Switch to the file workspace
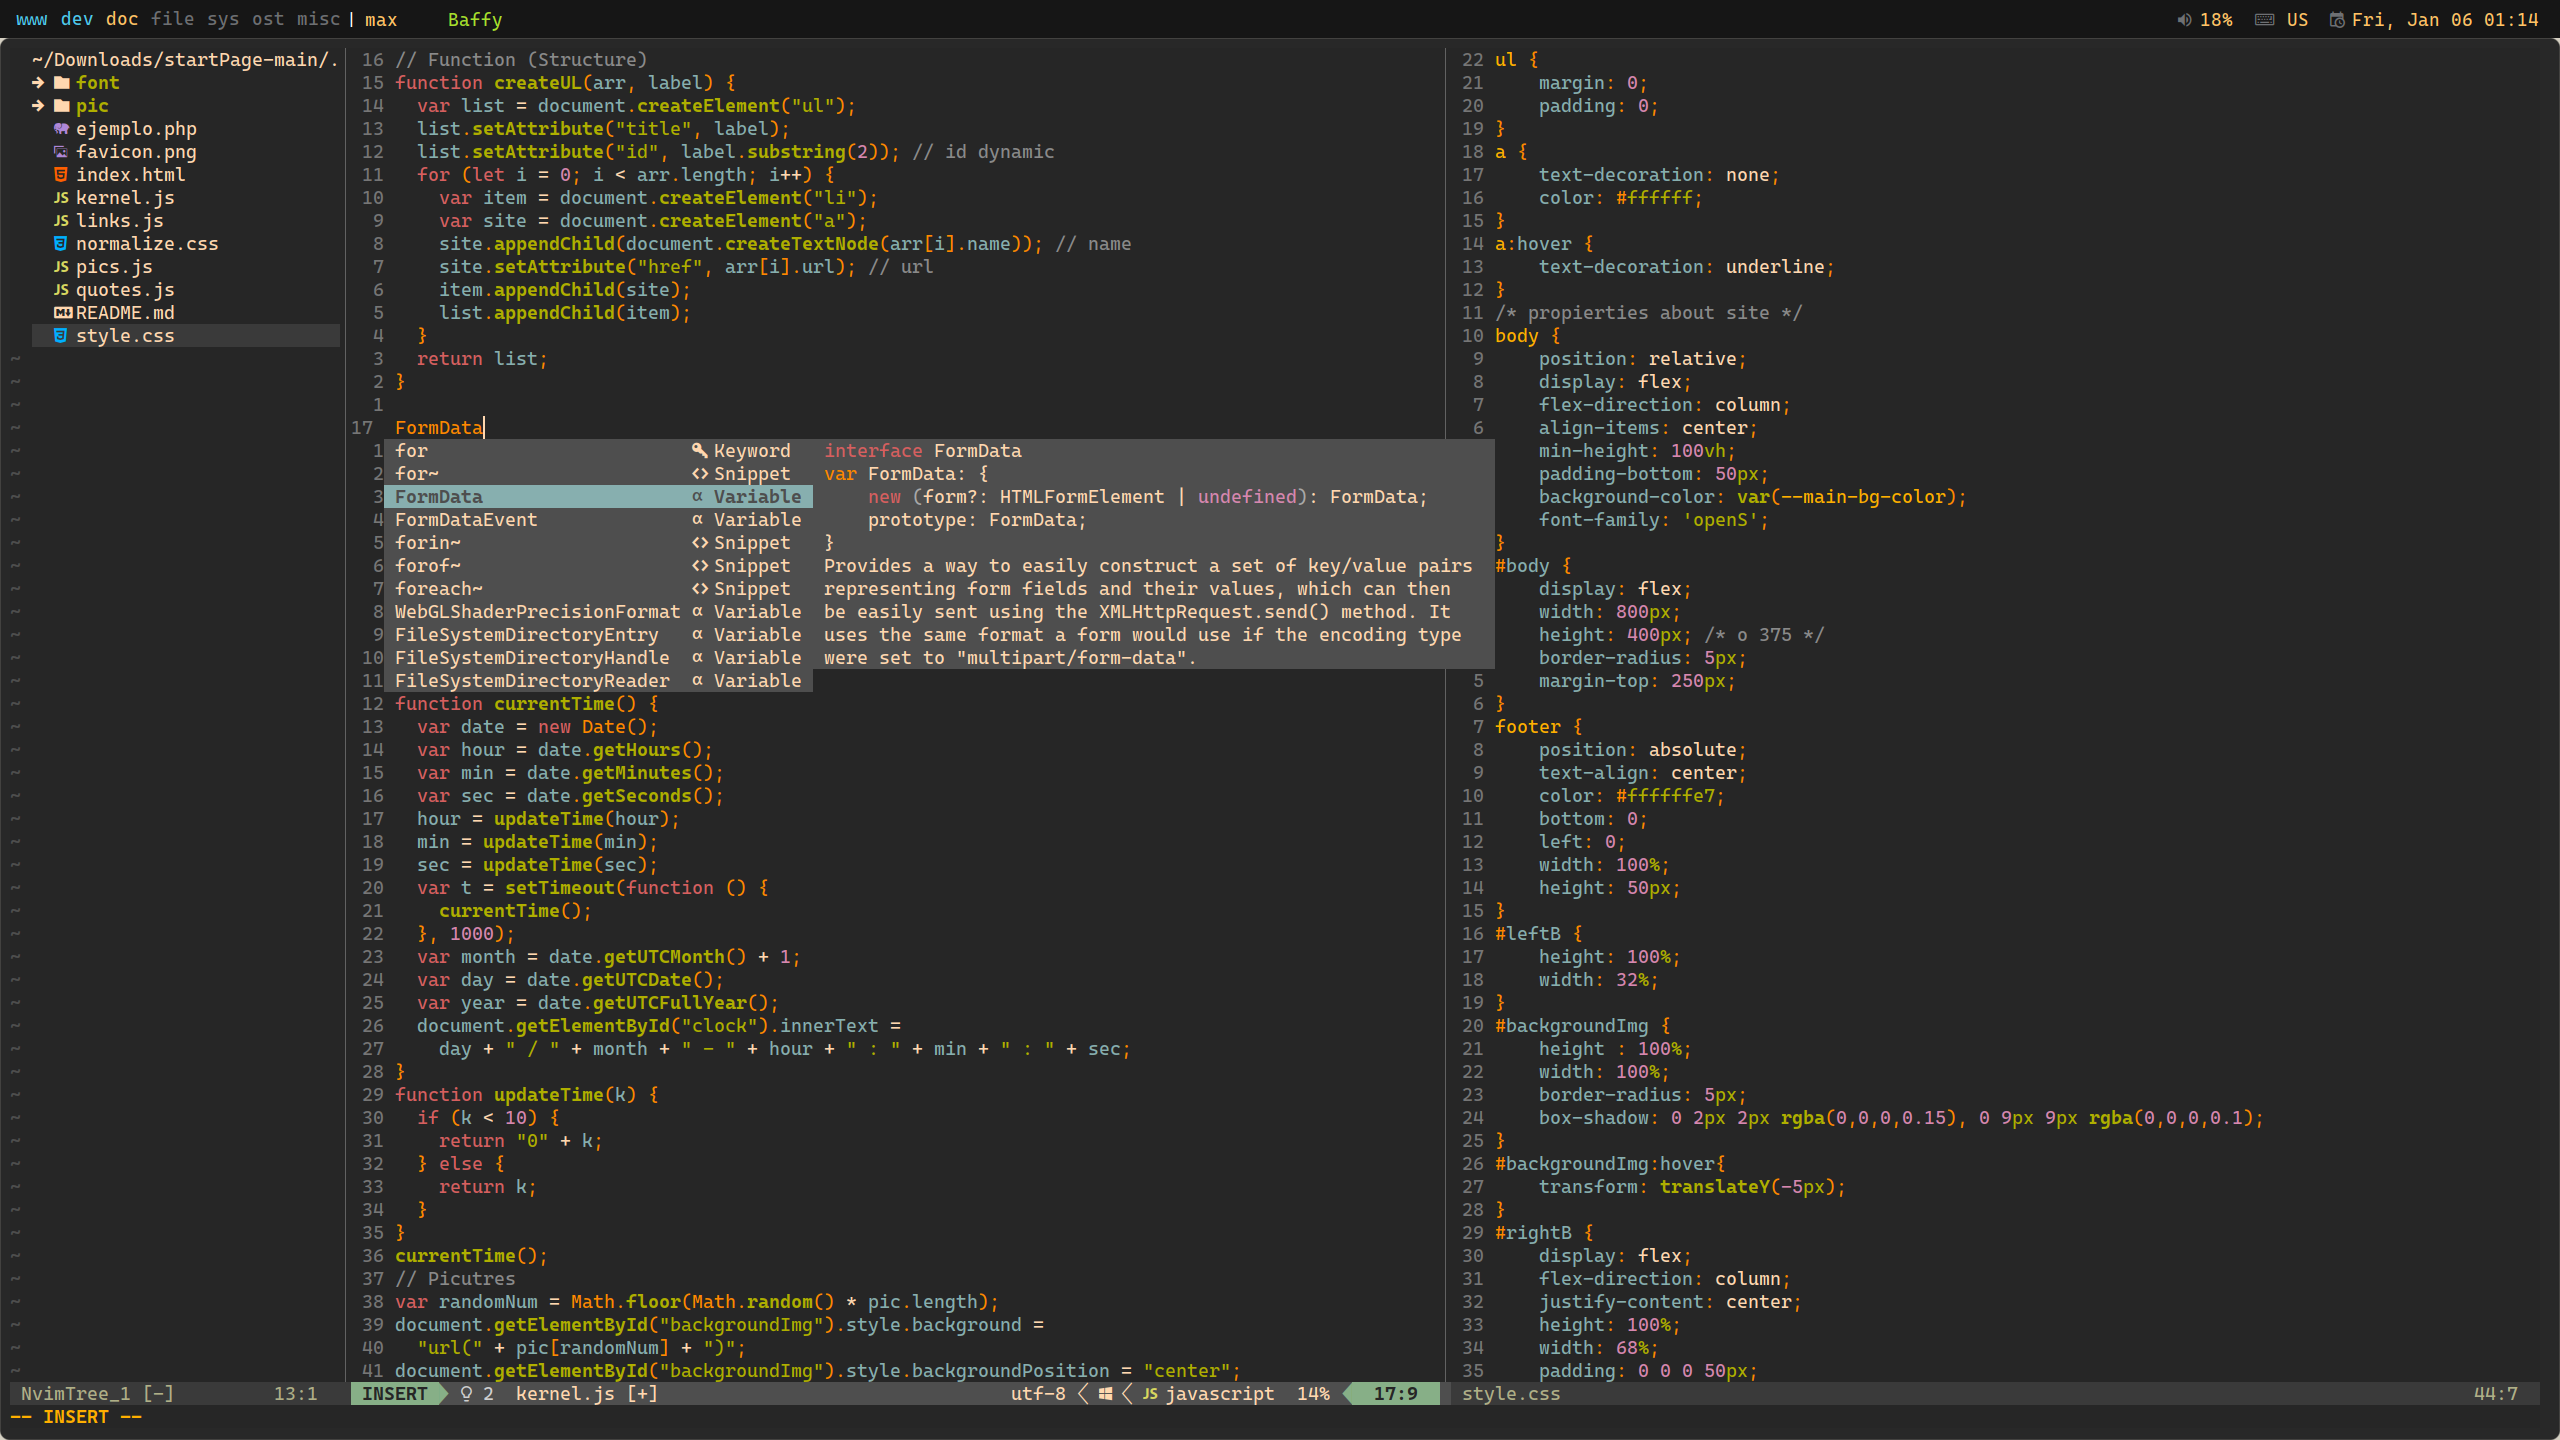This screenshot has height=1440, width=2560. tap(173, 19)
